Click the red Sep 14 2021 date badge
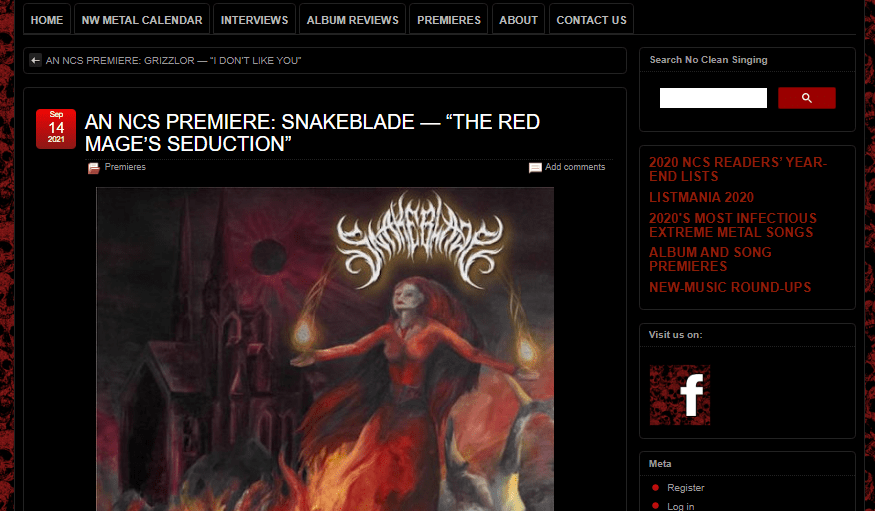The width and height of the screenshot is (875, 511). (56, 129)
